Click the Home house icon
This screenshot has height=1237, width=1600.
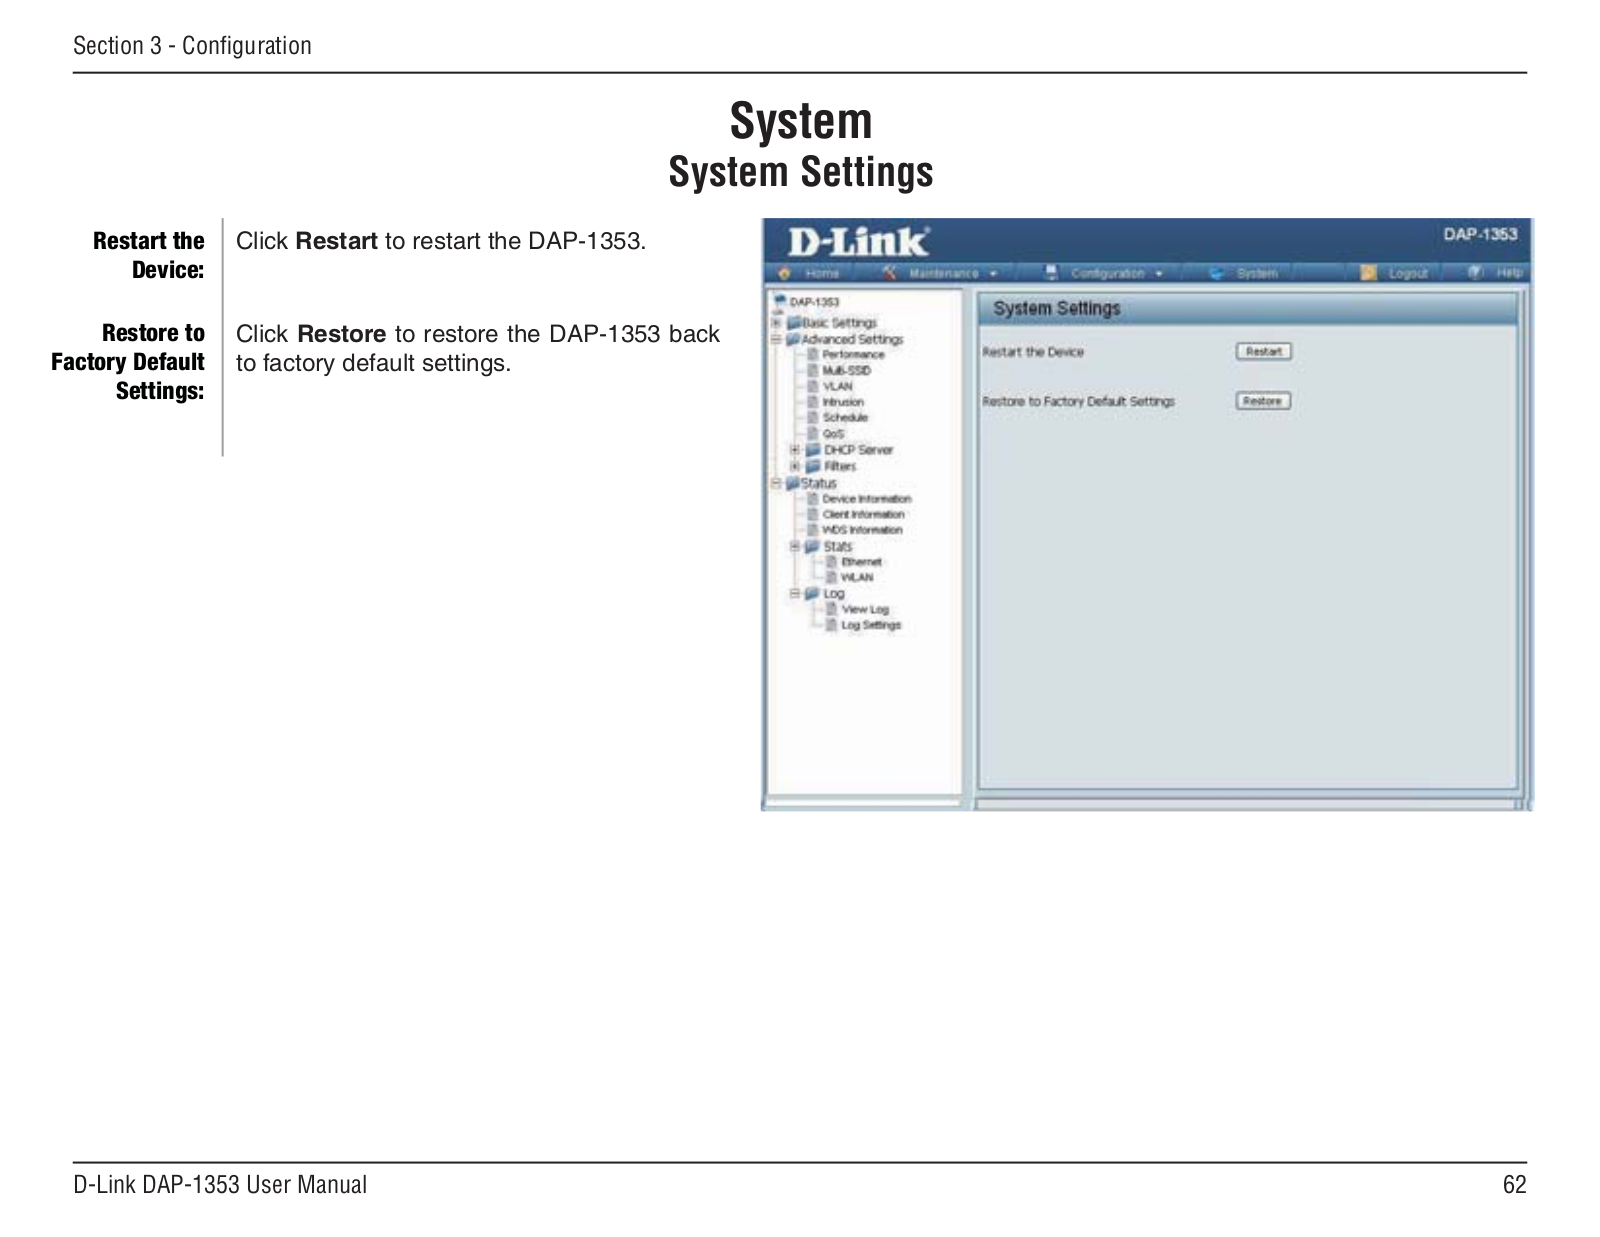point(785,273)
